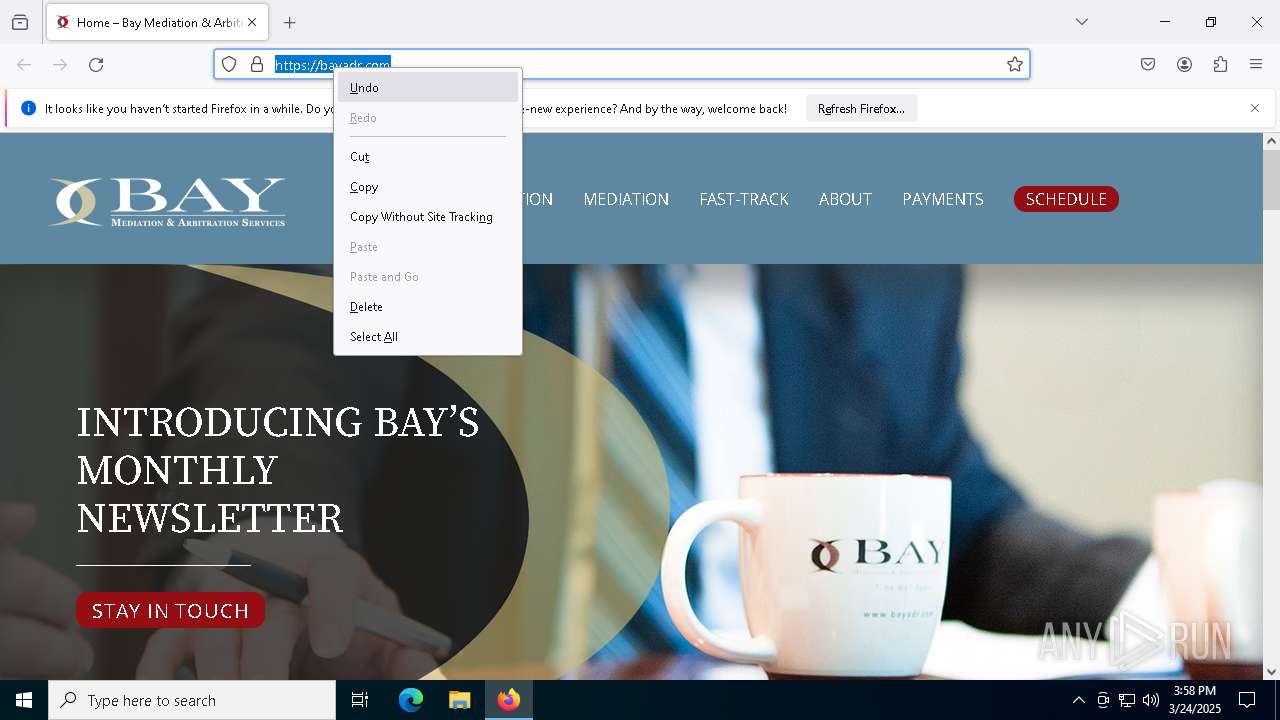Click the page scrollbar down arrow
This screenshot has width=1280, height=720.
[1271, 671]
